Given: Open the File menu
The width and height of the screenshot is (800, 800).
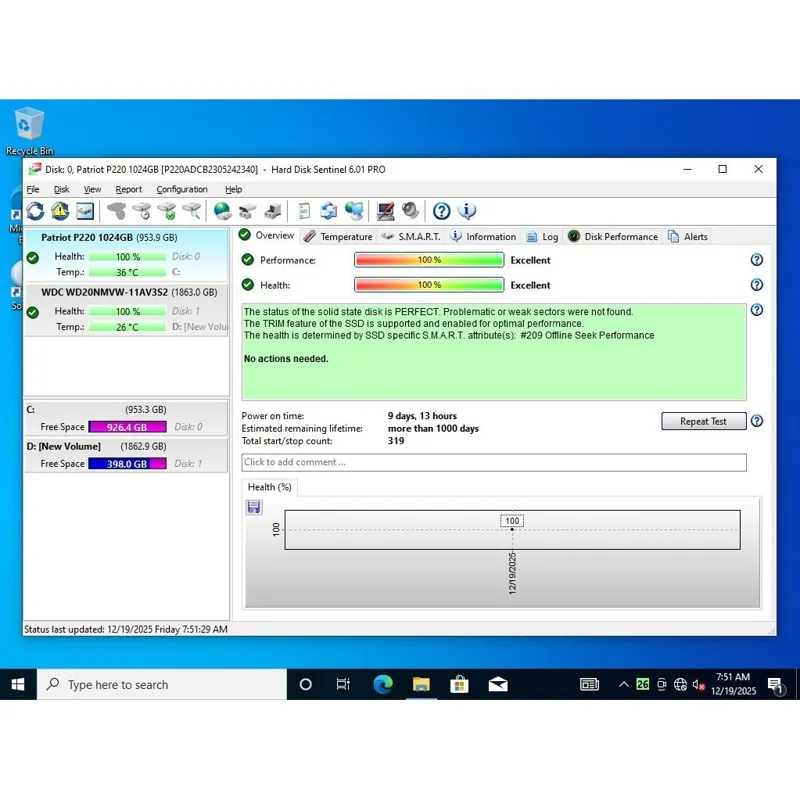Looking at the screenshot, I should pyautogui.click(x=33, y=189).
